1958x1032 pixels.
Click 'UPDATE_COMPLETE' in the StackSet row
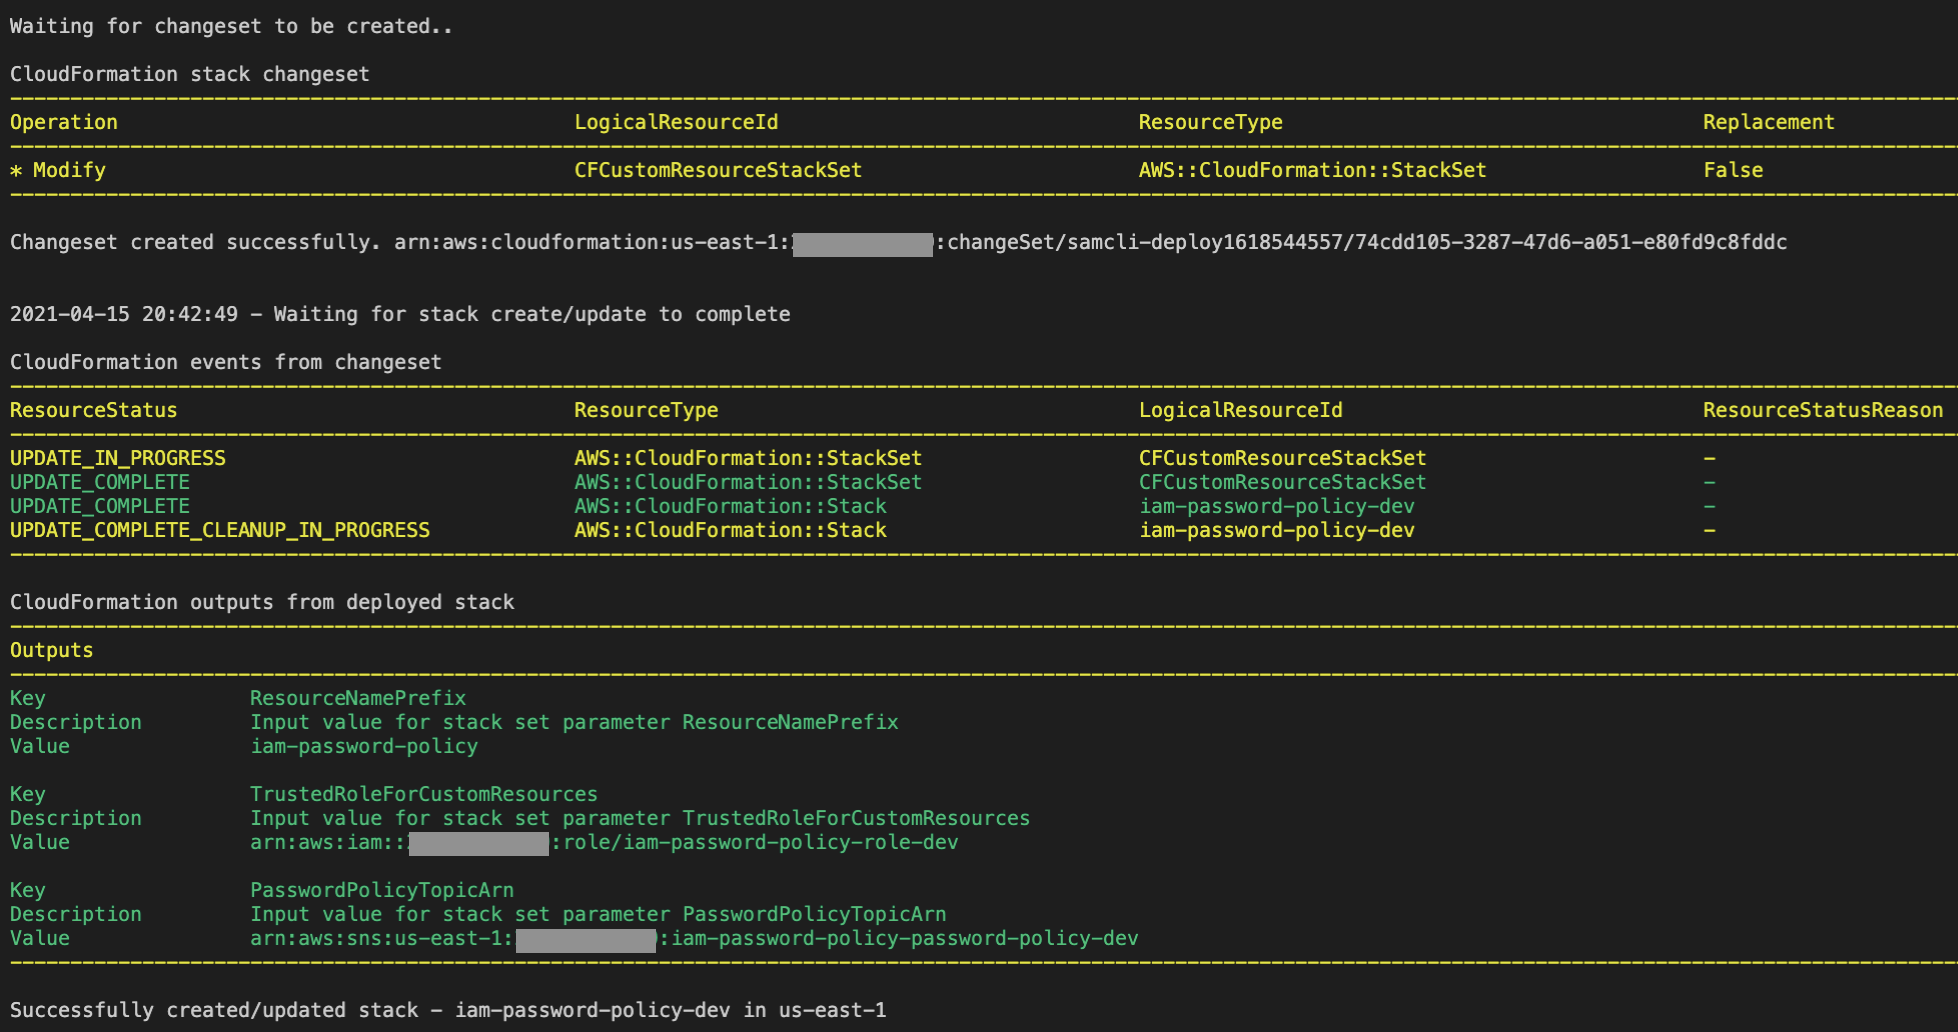click(100, 482)
